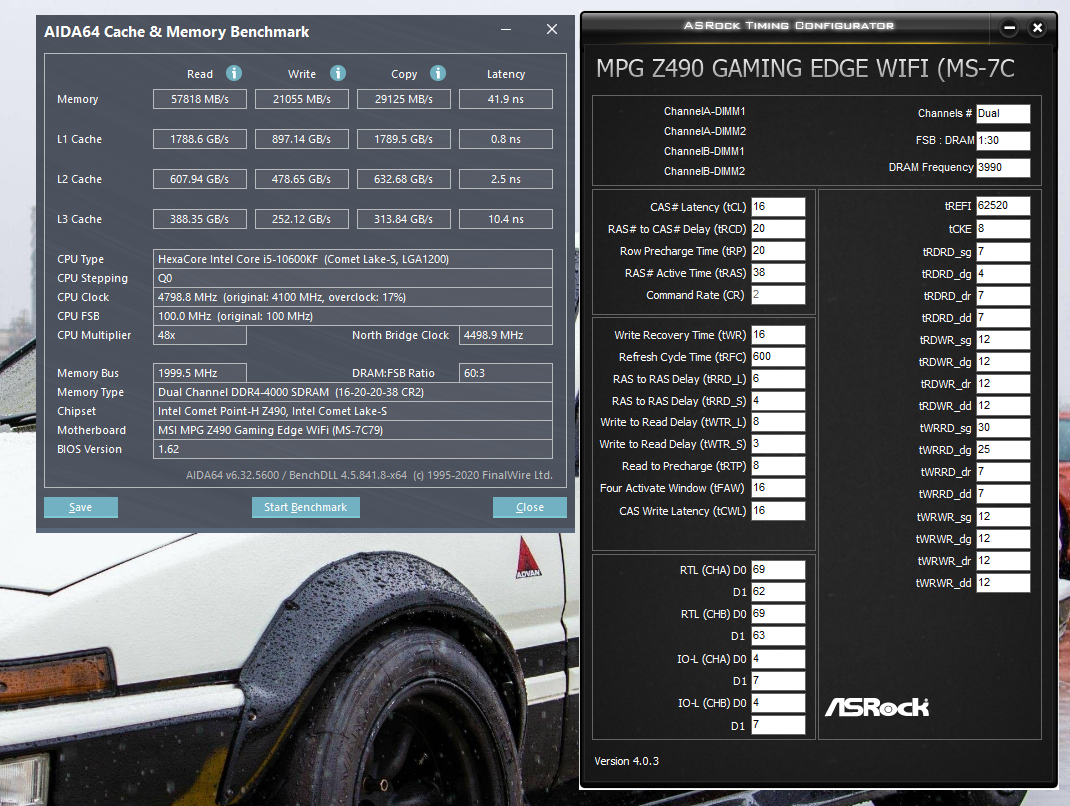Click the tRRD_L value field

tap(778, 378)
